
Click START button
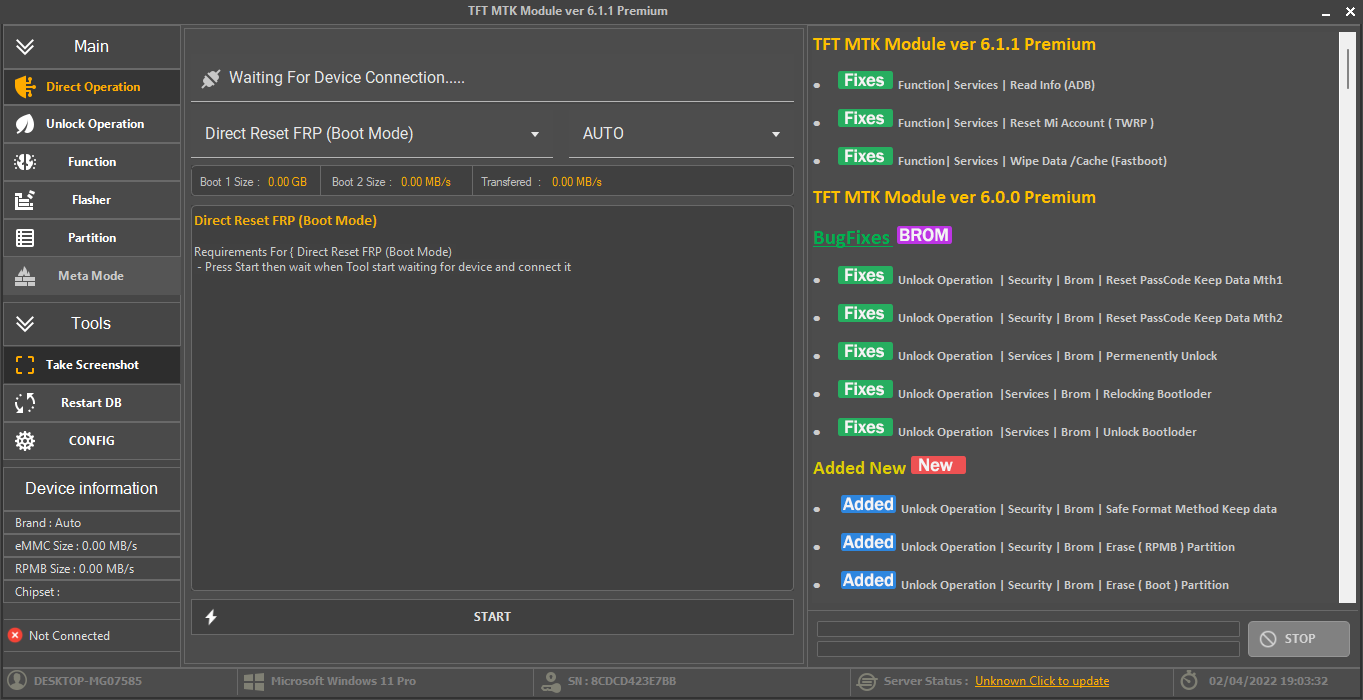[x=492, y=617]
